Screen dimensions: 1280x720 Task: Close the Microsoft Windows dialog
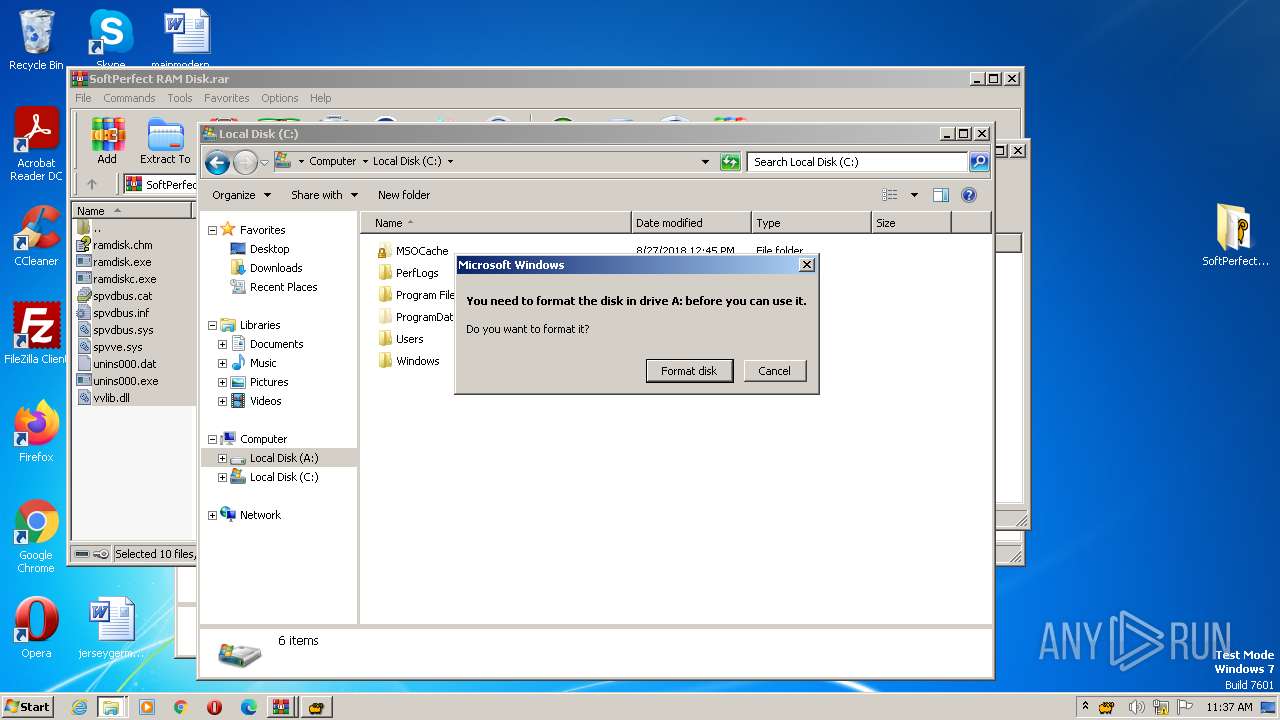(x=807, y=265)
